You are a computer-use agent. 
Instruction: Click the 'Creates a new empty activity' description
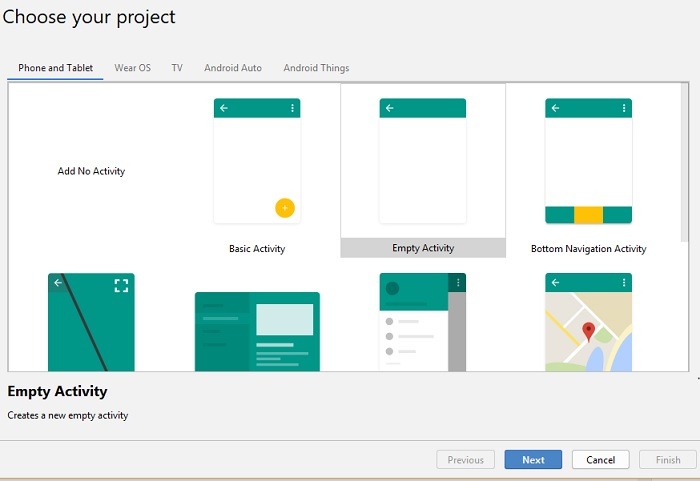click(x=67, y=415)
